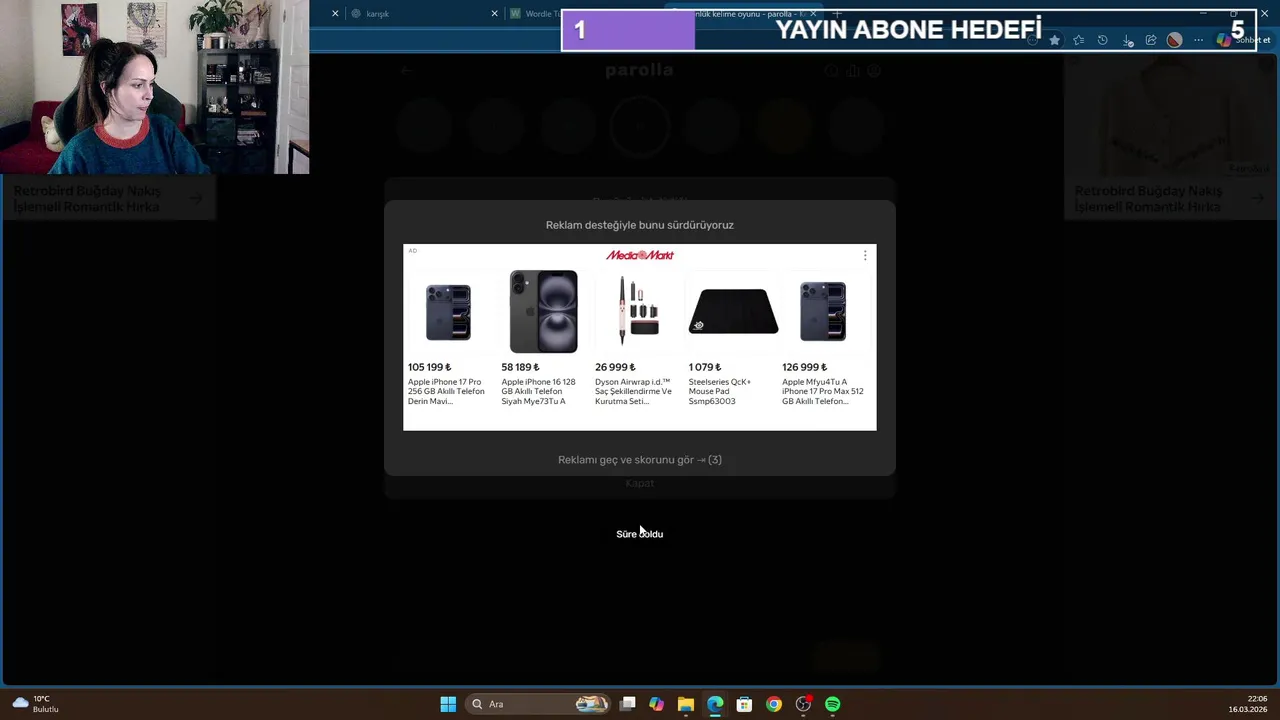Click the 1 079 ₺ price
Viewport: 1280px width, 720px height.
point(704,367)
